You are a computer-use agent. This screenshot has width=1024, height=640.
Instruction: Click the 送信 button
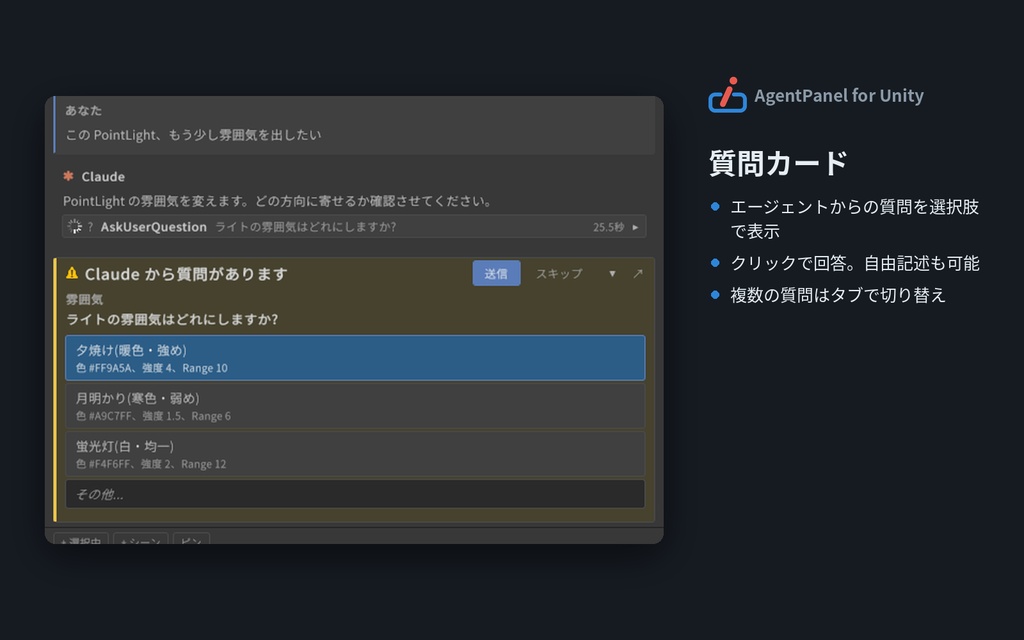pos(496,273)
